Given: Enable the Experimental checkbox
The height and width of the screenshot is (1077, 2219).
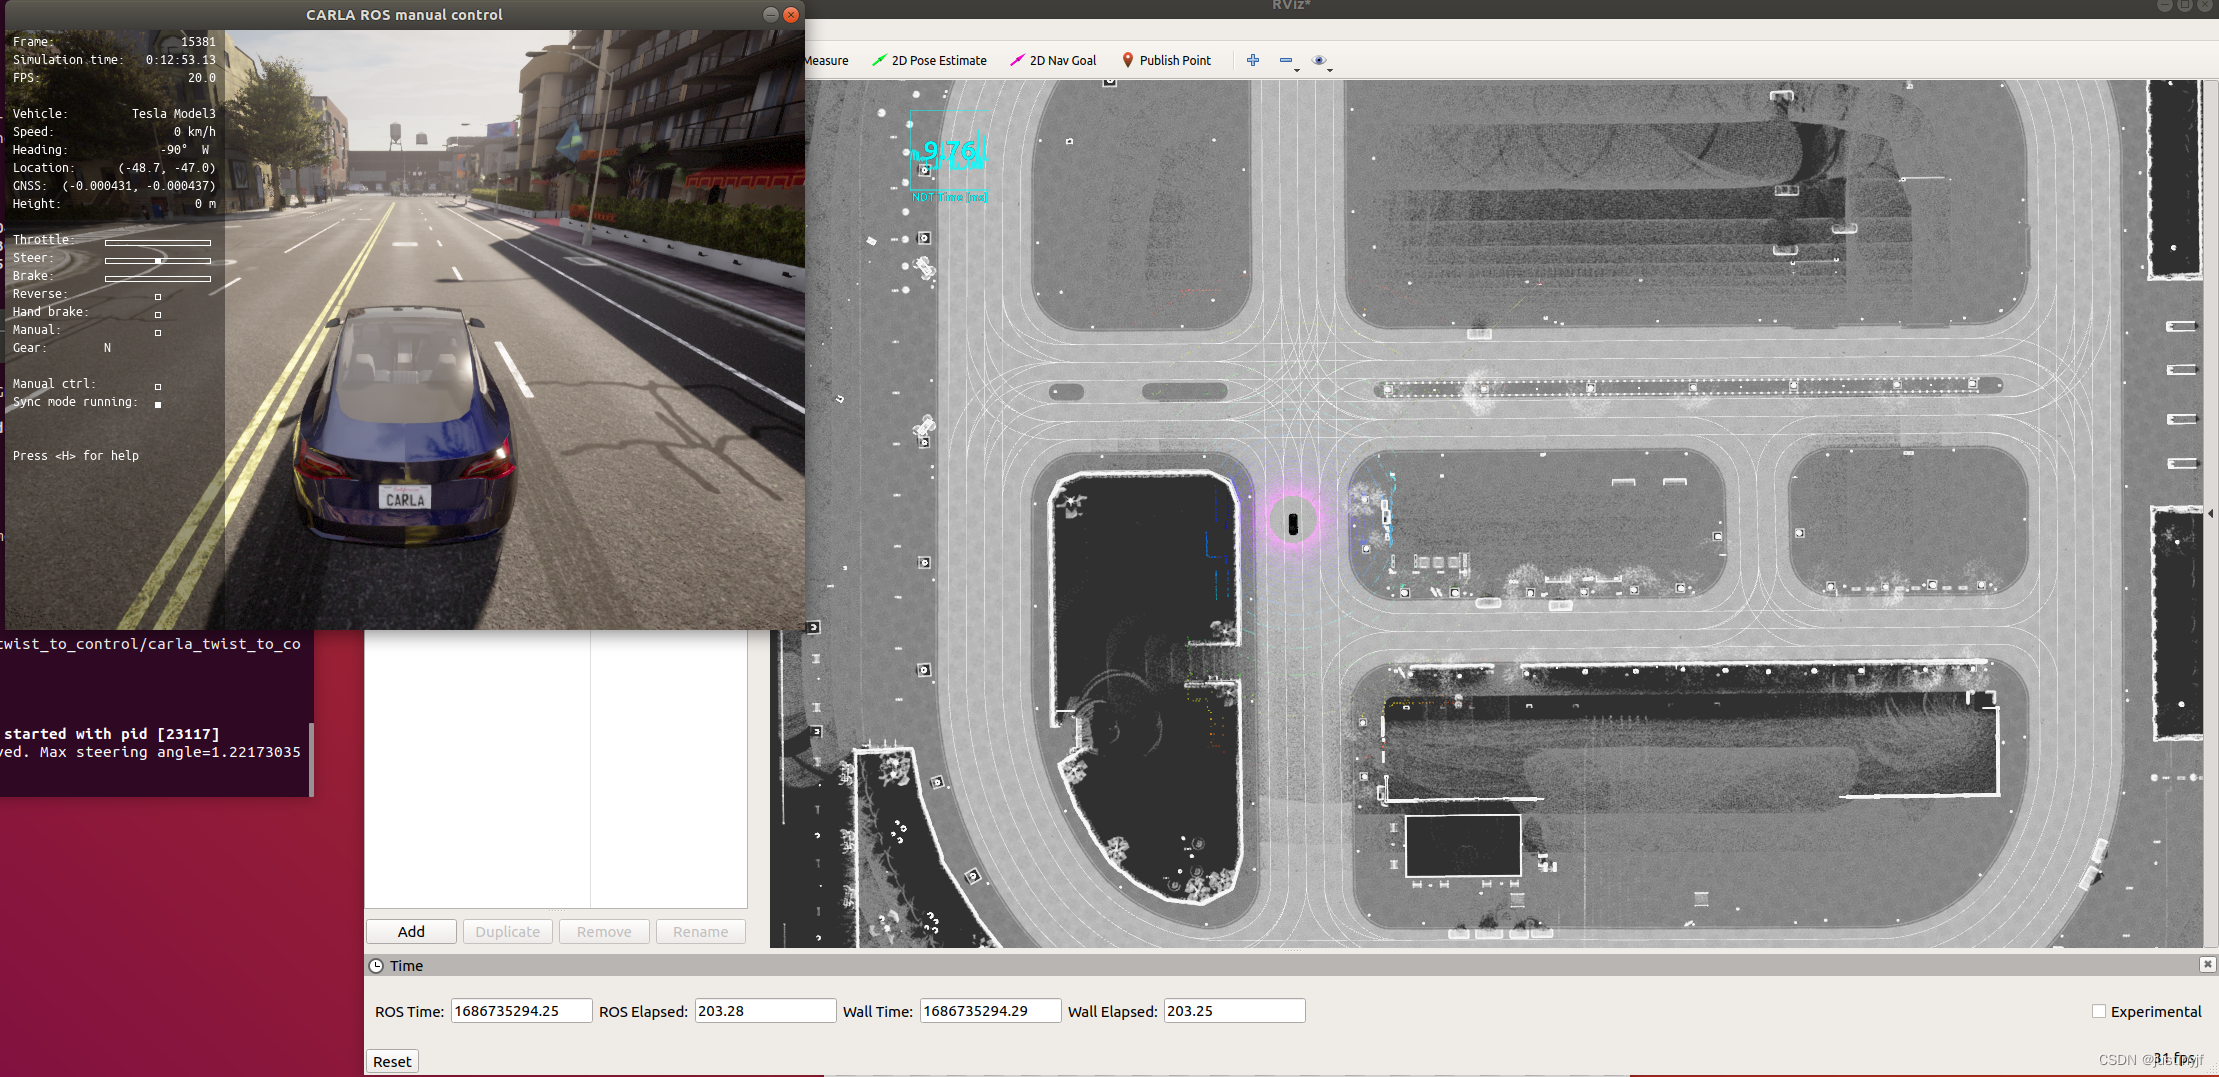Looking at the screenshot, I should pos(2099,1011).
